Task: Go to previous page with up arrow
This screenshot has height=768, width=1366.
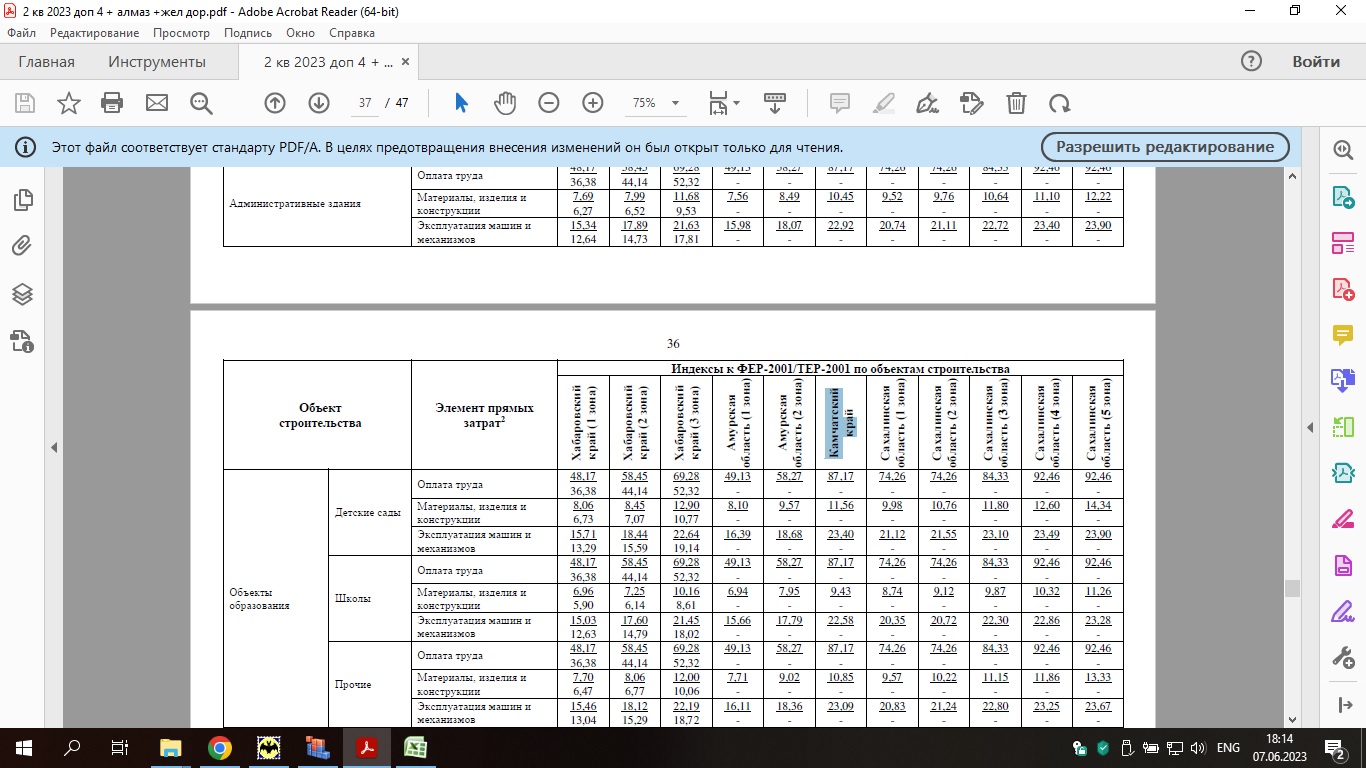Action: click(275, 103)
